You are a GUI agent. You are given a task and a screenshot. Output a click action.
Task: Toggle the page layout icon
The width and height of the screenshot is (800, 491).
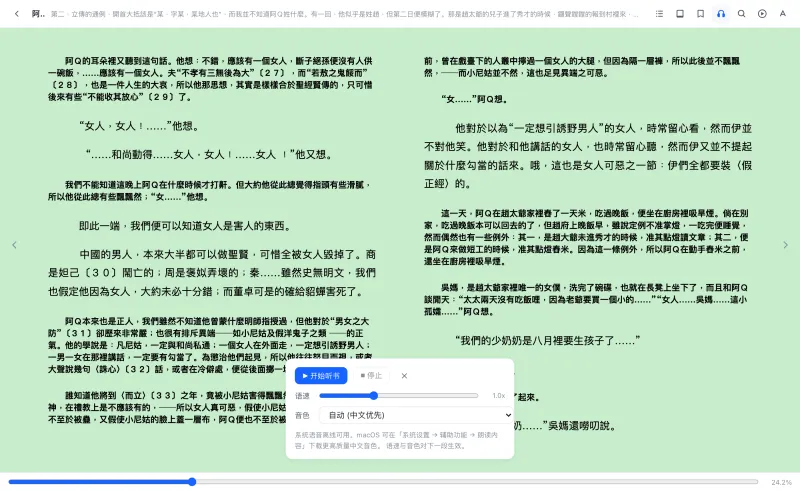[680, 14]
